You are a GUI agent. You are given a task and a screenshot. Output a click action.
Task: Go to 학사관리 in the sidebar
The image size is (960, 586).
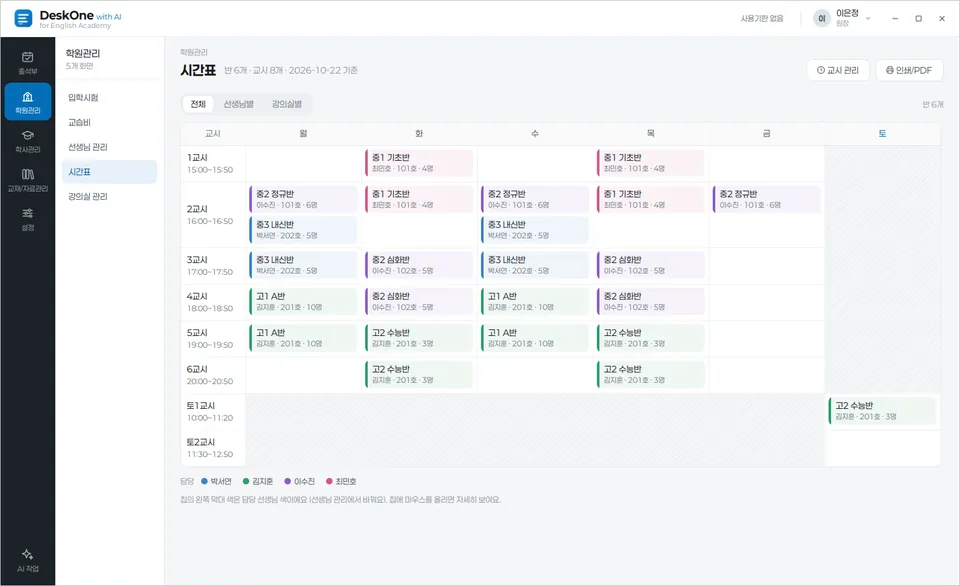pyautogui.click(x=28, y=141)
